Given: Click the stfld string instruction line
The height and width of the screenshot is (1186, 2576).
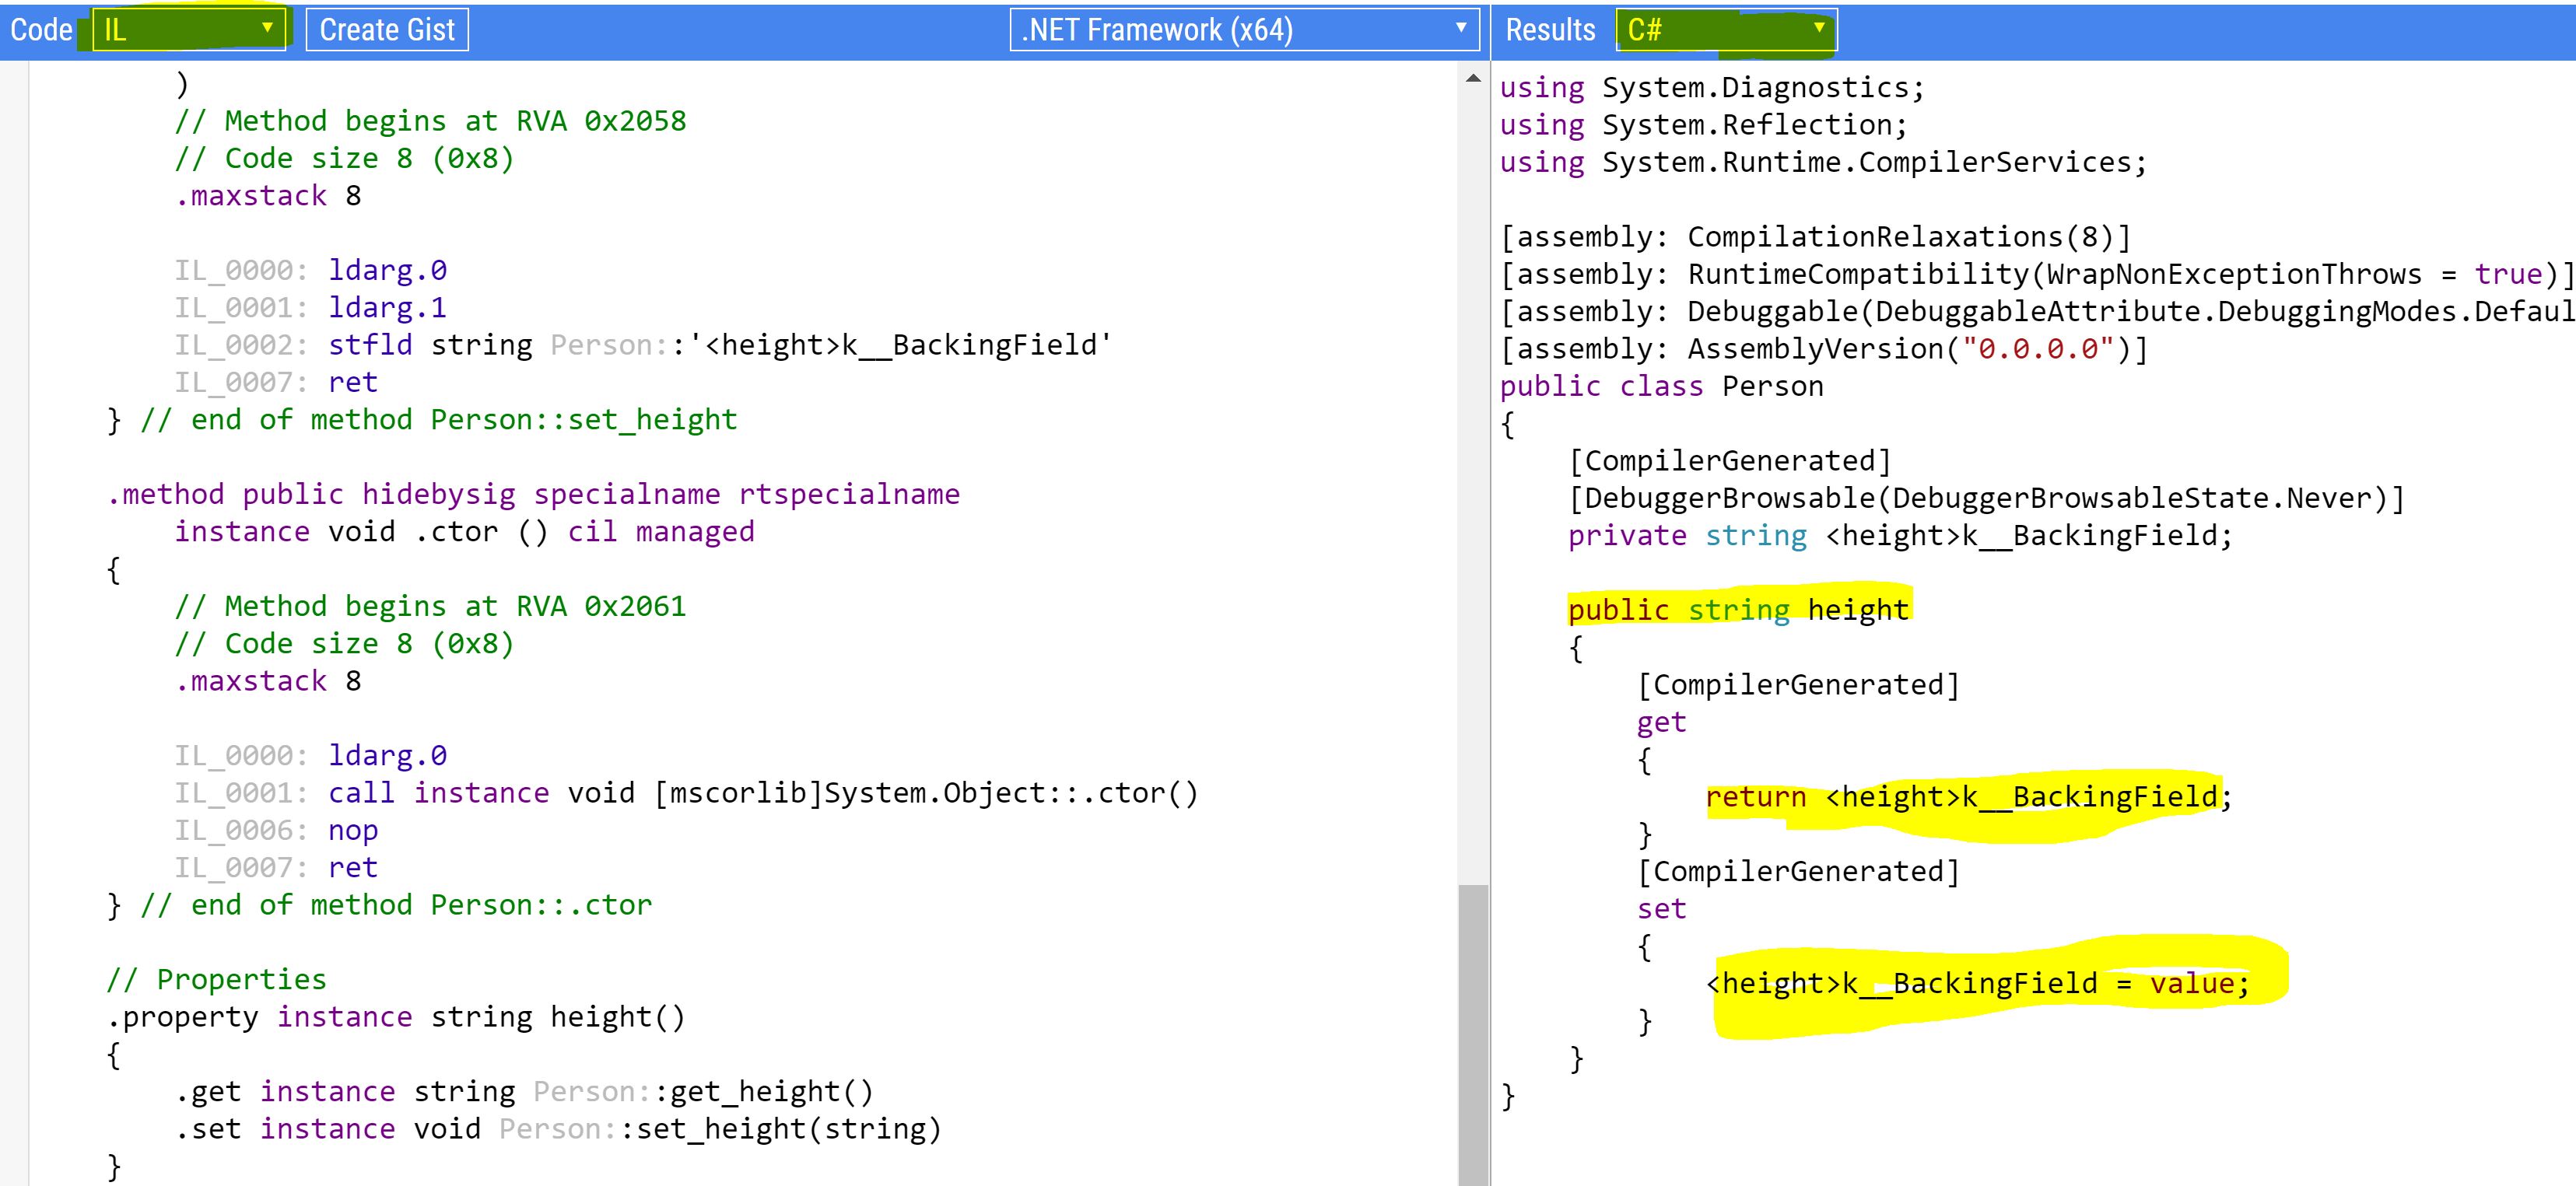Looking at the screenshot, I should coord(720,345).
